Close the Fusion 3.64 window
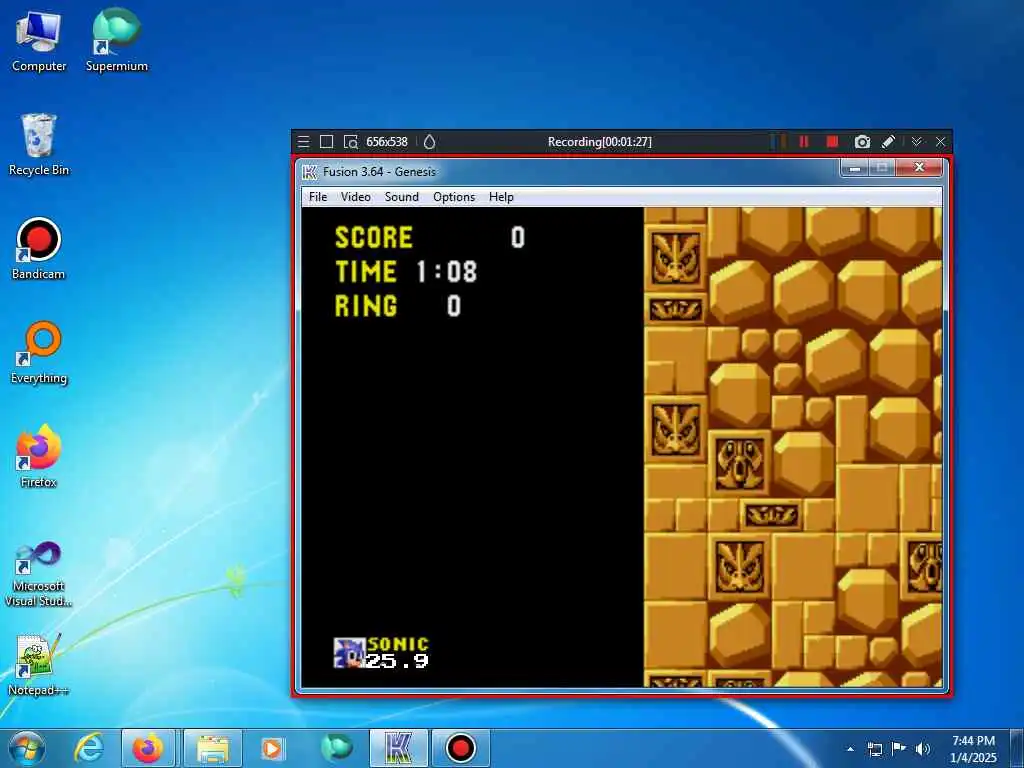The width and height of the screenshot is (1024, 768). click(919, 168)
